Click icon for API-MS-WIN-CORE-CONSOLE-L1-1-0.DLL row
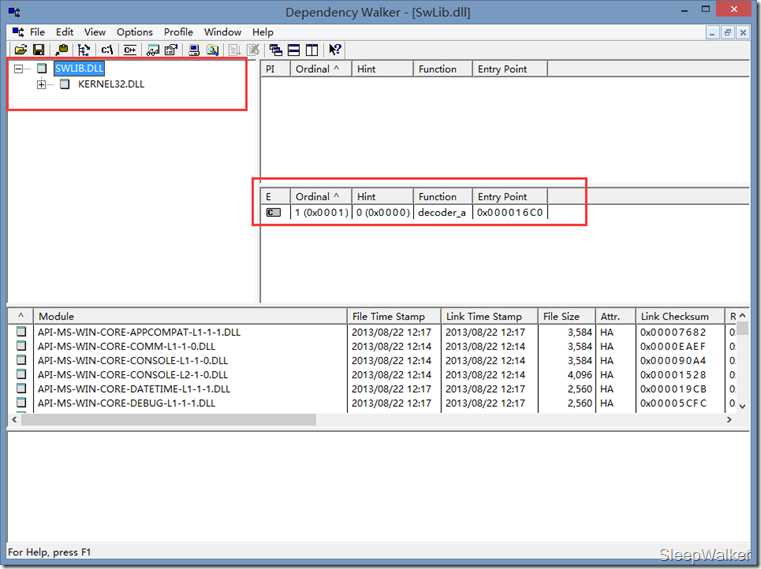 click(x=21, y=360)
